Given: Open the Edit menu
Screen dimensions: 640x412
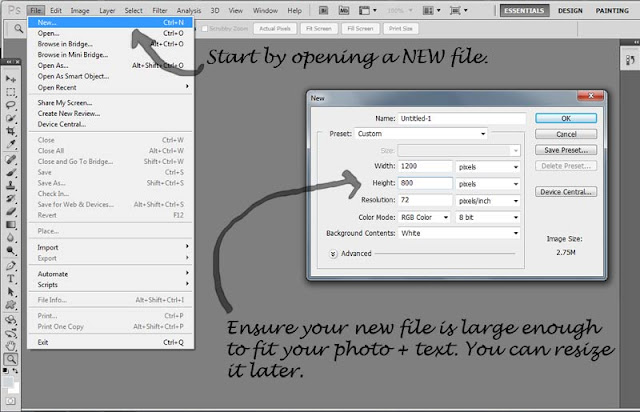Looking at the screenshot, I should pyautogui.click(x=56, y=11).
